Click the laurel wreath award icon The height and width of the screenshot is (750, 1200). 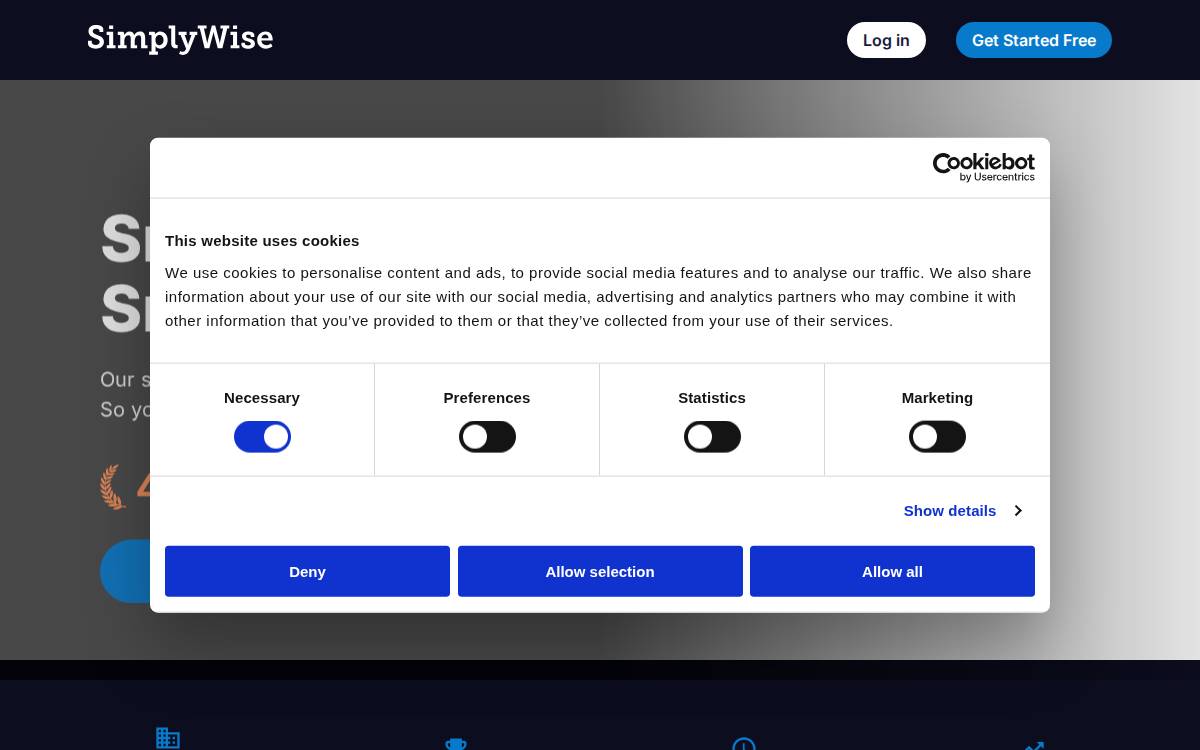tap(112, 487)
